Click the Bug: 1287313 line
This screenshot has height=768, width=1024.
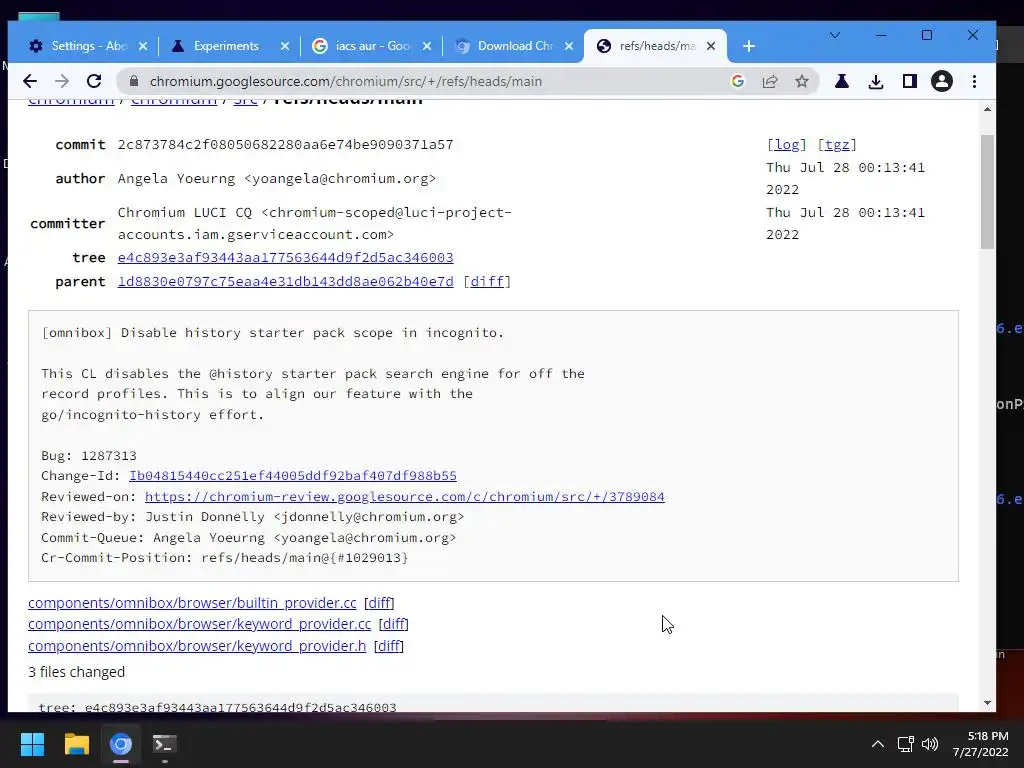tap(89, 455)
